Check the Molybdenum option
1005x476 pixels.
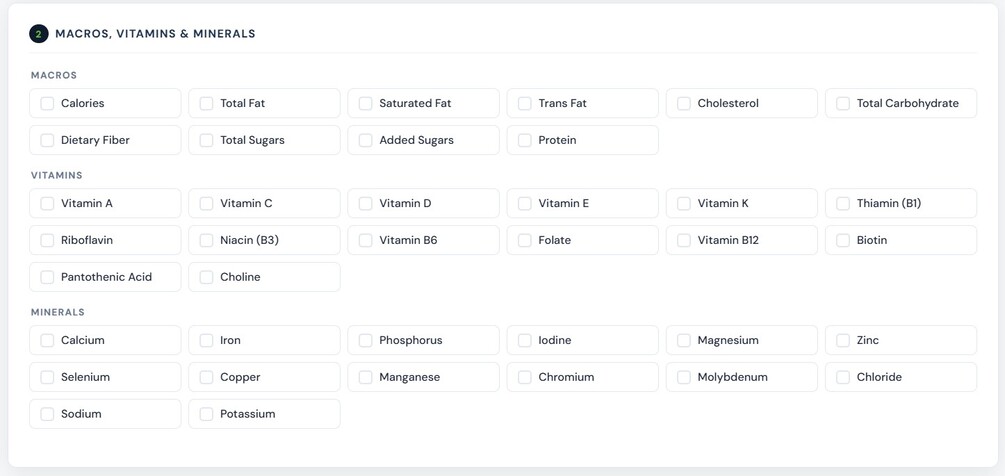[x=684, y=377]
